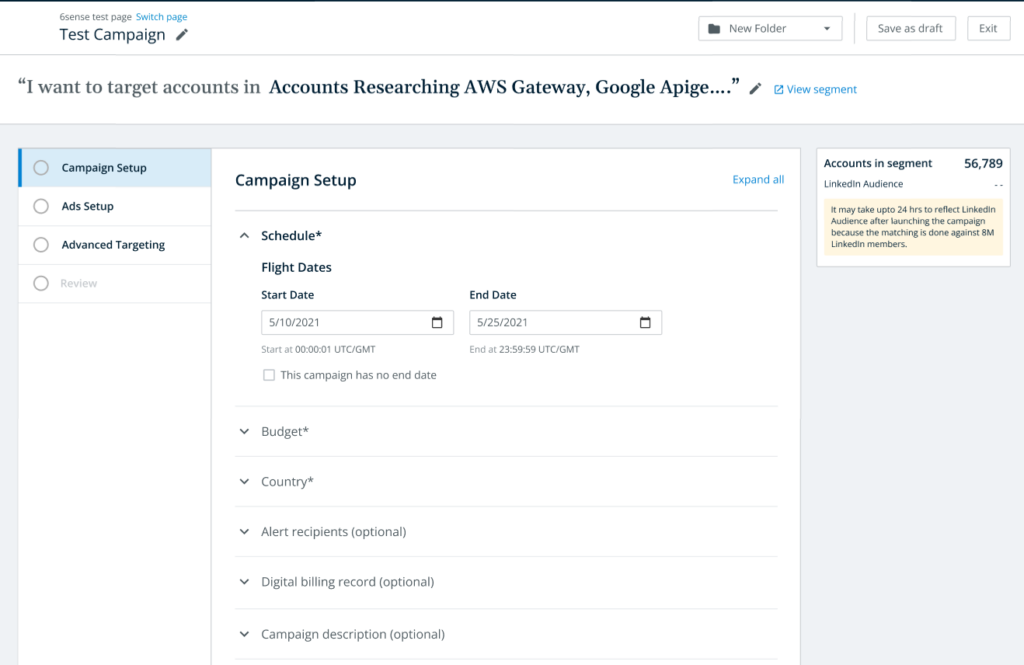
Task: Open Advanced Targeting sidebar item
Action: (115, 245)
